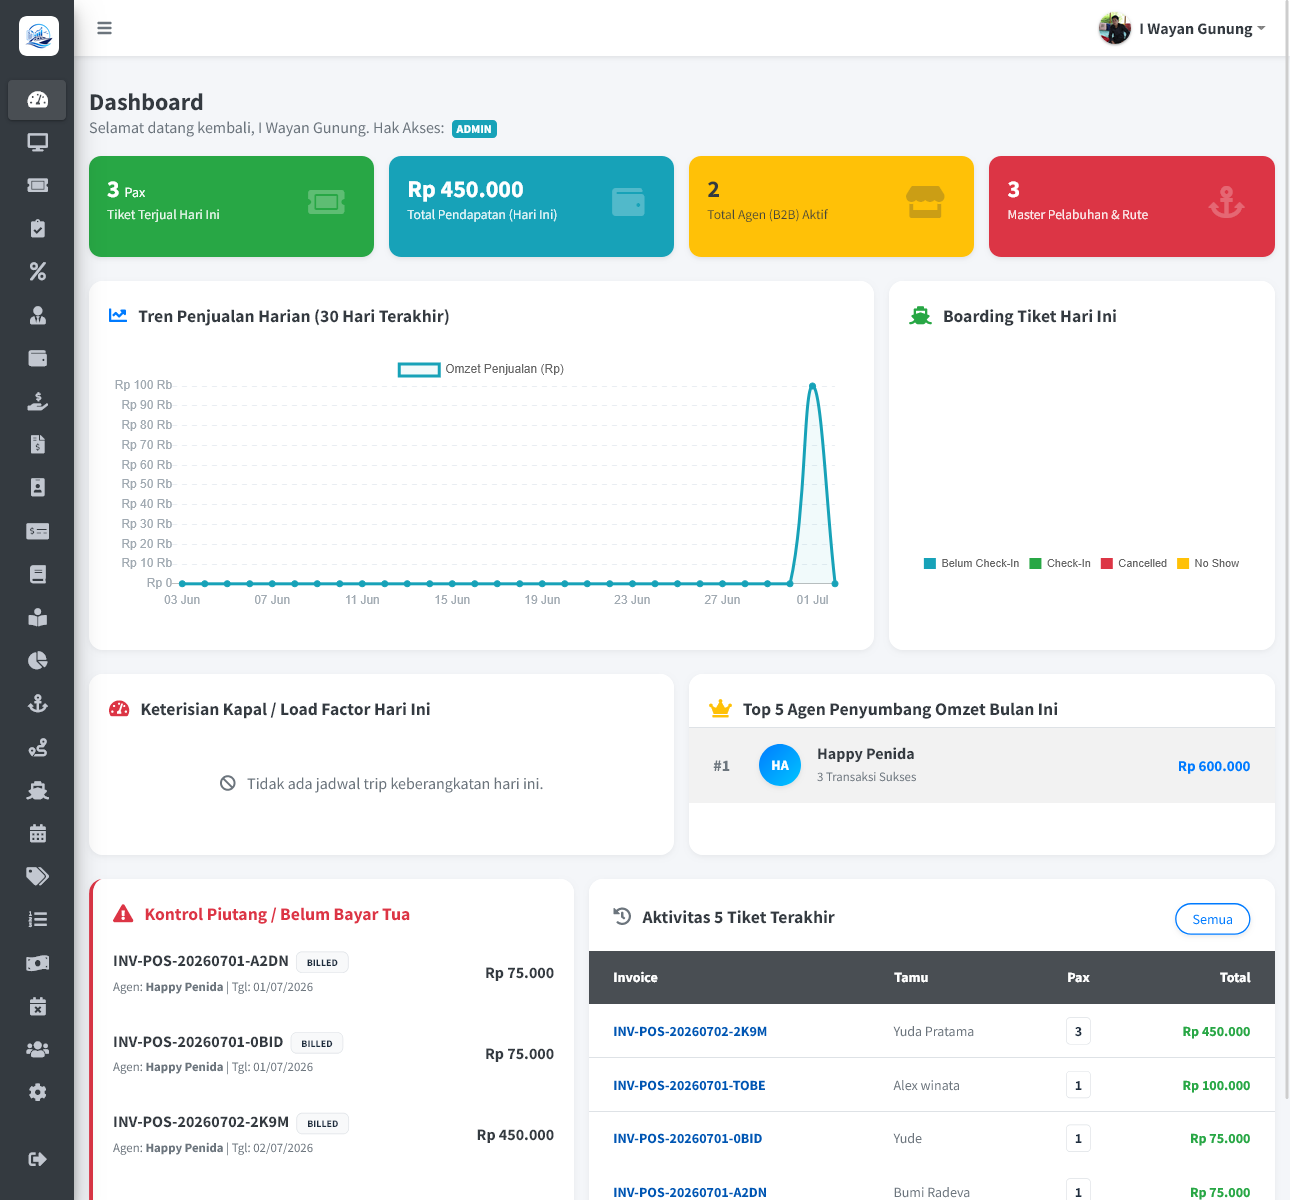Open the route path icon in sidebar

click(x=37, y=747)
